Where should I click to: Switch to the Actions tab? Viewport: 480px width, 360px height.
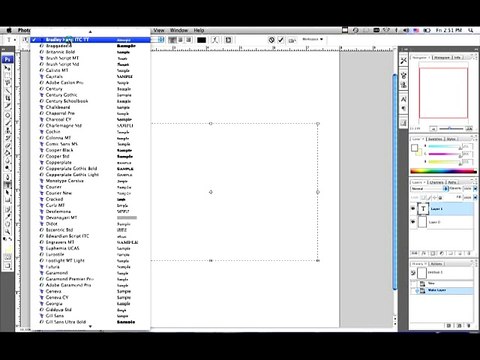(x=436, y=264)
